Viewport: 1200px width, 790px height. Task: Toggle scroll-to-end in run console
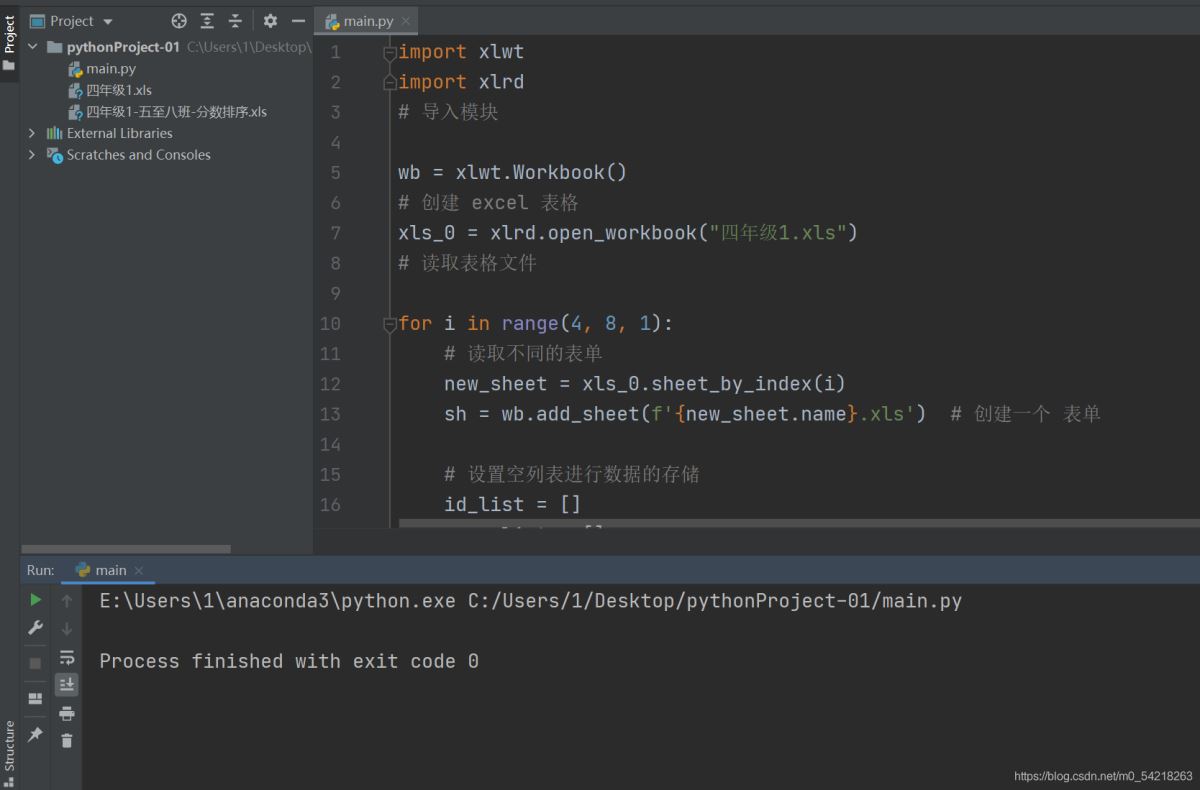coord(67,684)
